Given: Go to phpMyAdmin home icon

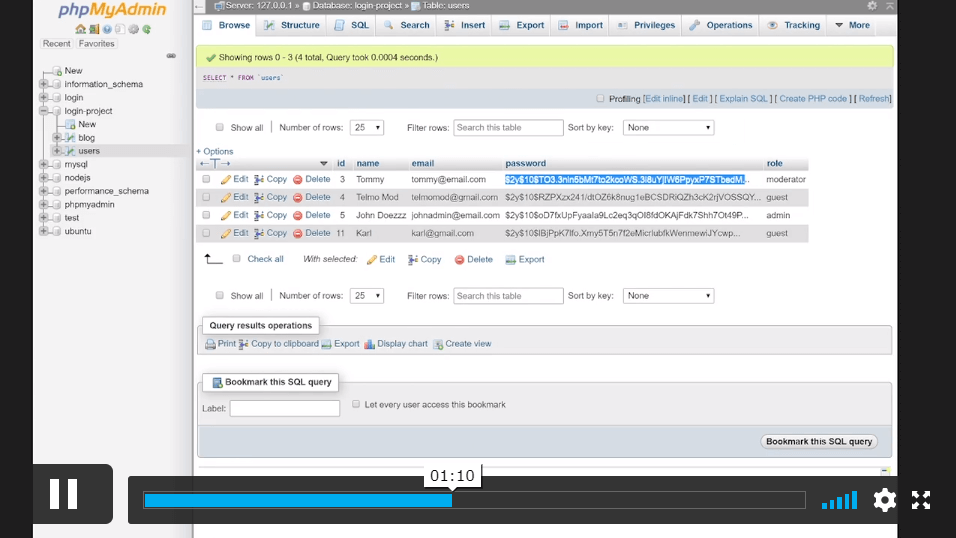Looking at the screenshot, I should [80, 29].
